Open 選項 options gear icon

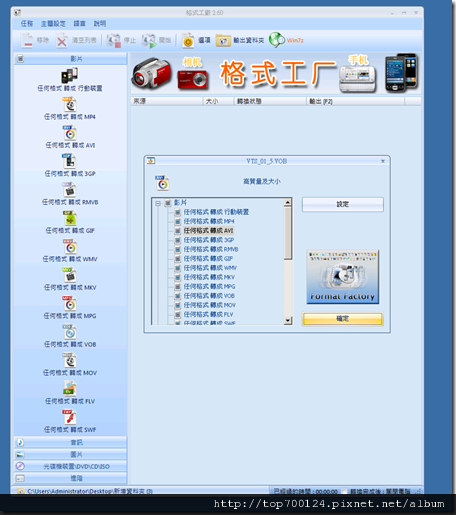(x=188, y=41)
